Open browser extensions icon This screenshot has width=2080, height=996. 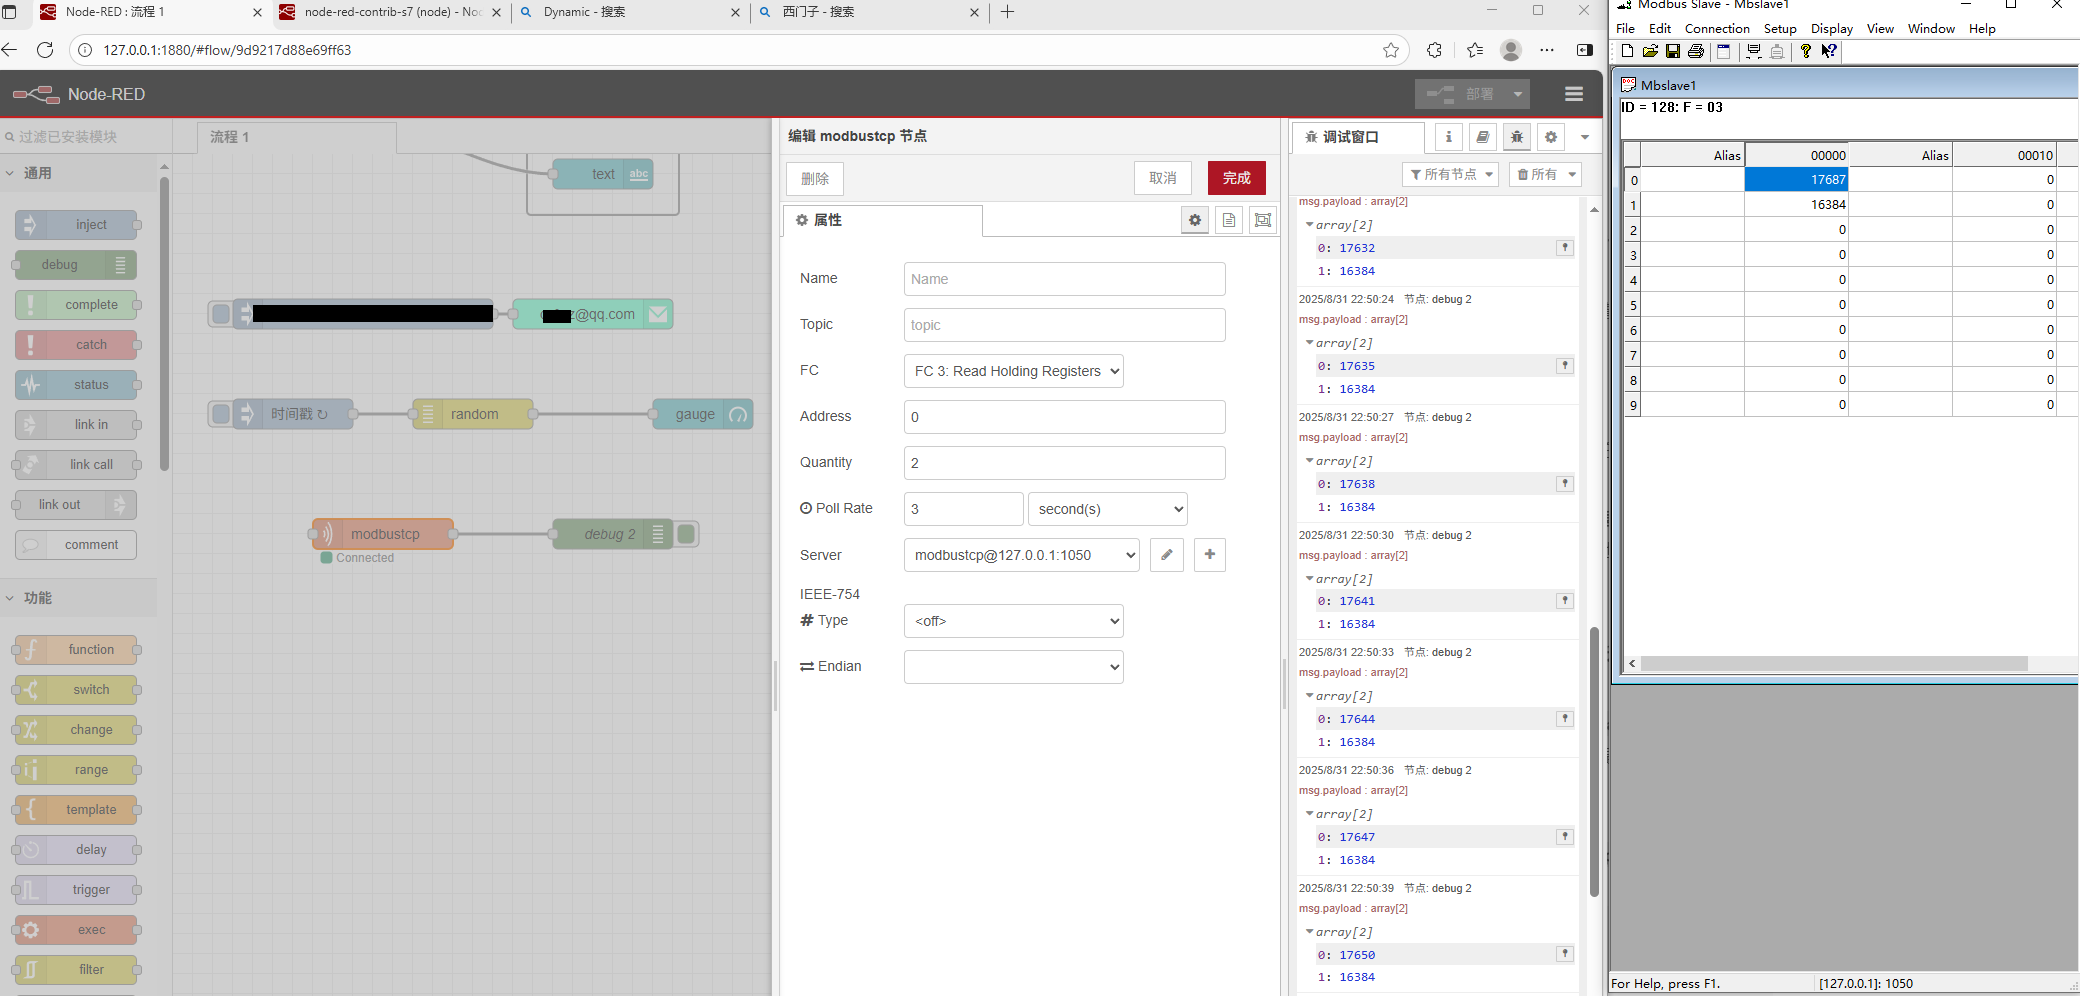tap(1435, 50)
